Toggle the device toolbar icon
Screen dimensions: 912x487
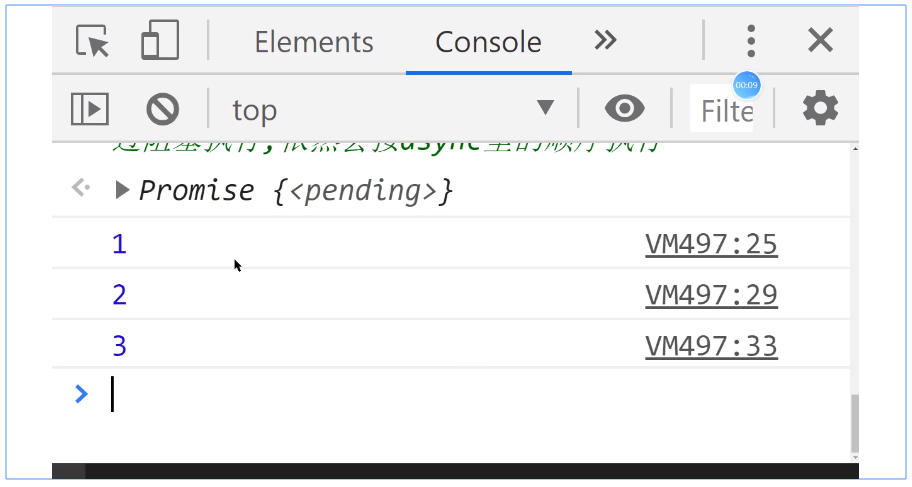tap(160, 40)
